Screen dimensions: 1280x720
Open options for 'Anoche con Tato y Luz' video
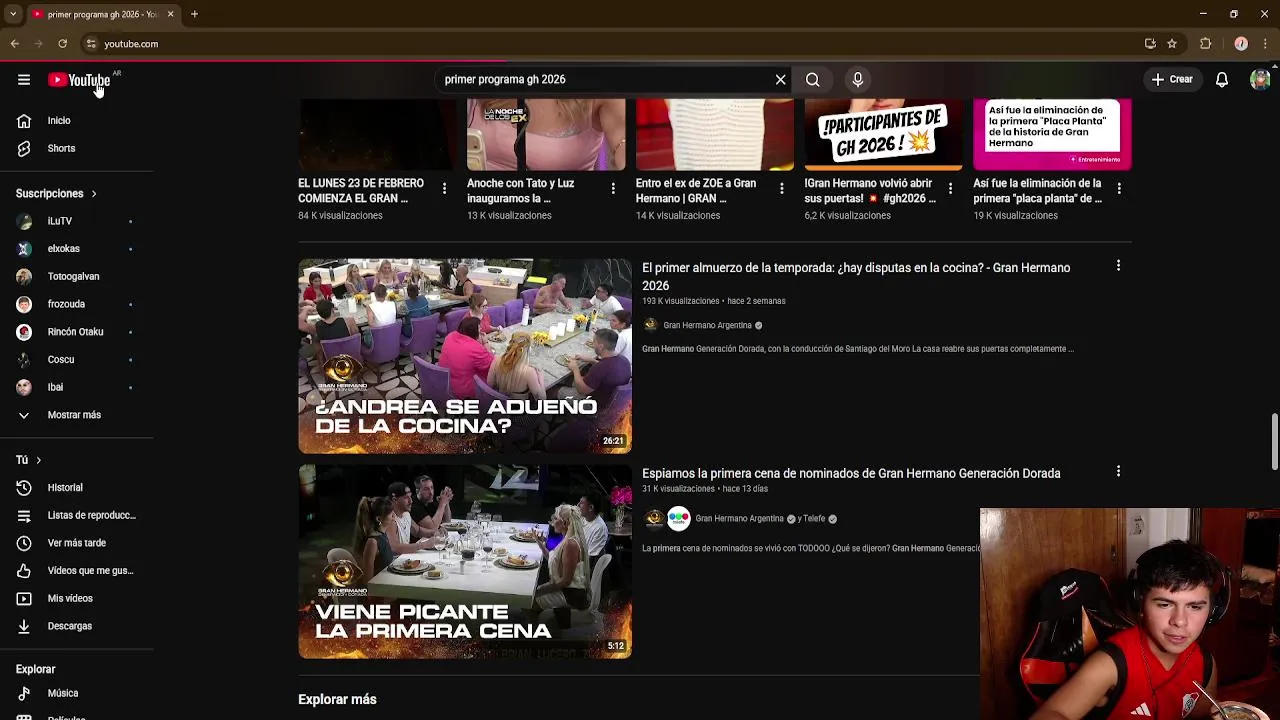tap(613, 188)
